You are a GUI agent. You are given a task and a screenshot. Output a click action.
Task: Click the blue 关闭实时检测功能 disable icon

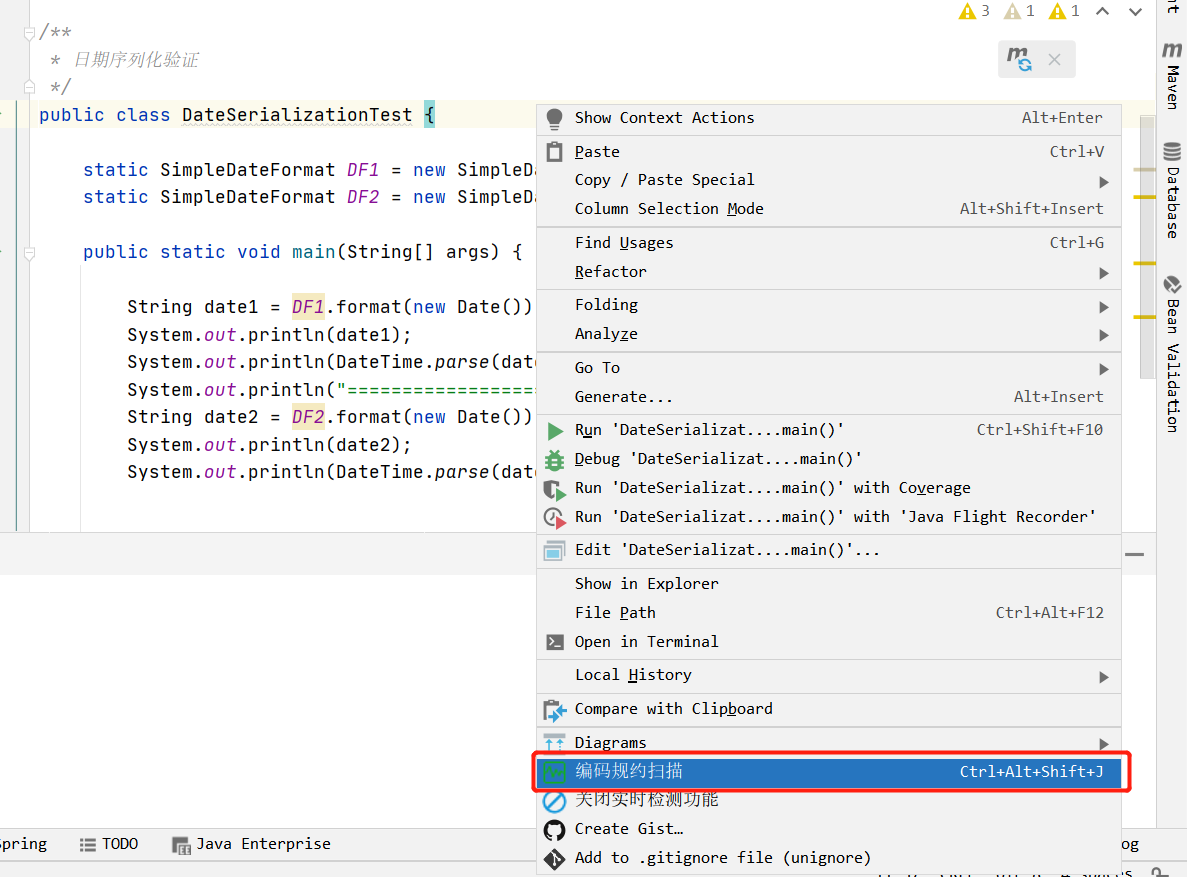pos(554,801)
